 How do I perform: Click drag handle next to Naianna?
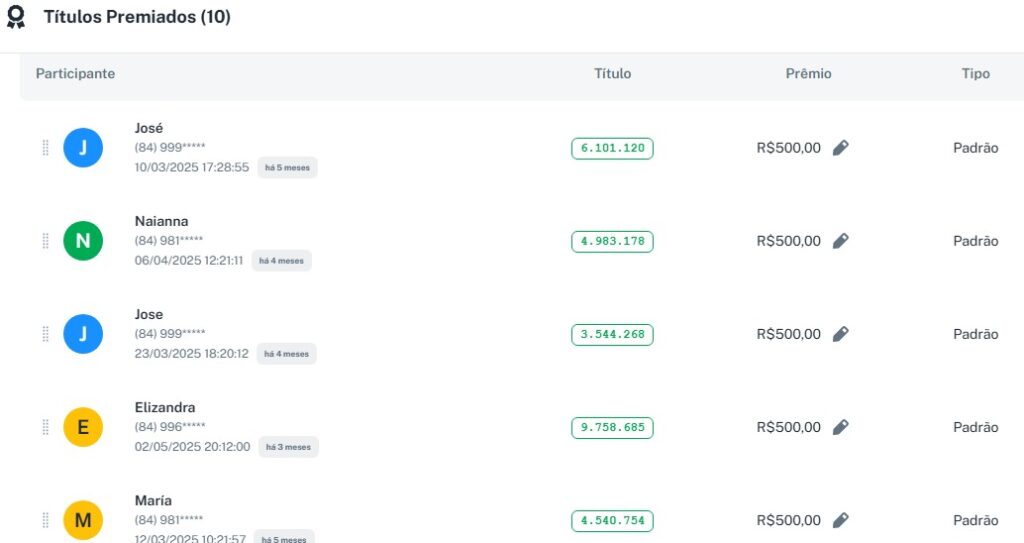[x=45, y=241]
